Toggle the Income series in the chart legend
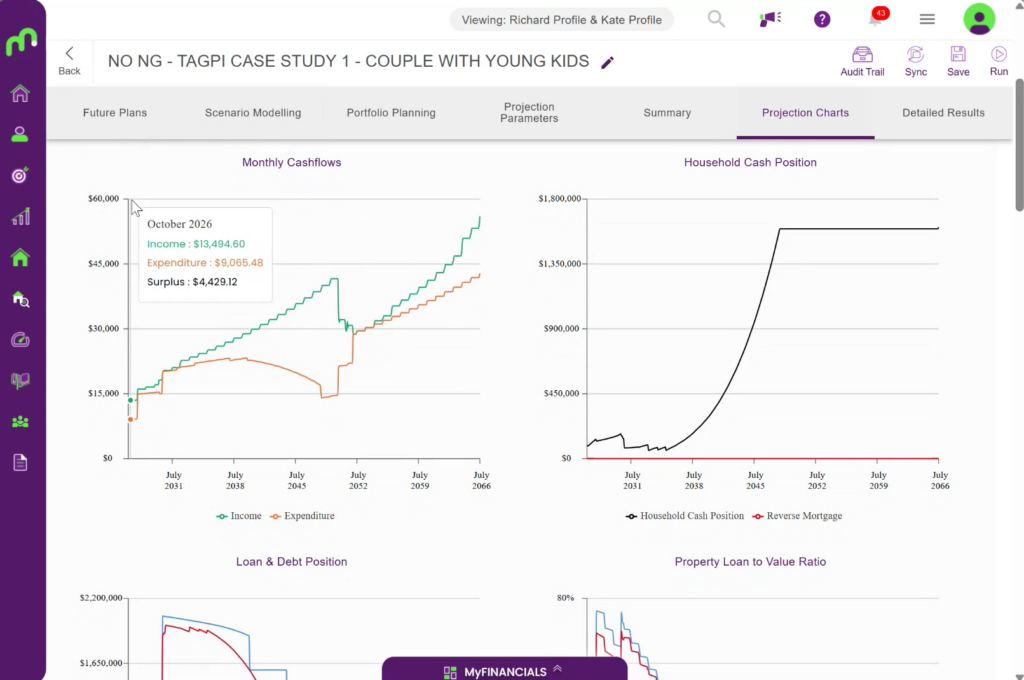The width and height of the screenshot is (1024, 680). [239, 516]
